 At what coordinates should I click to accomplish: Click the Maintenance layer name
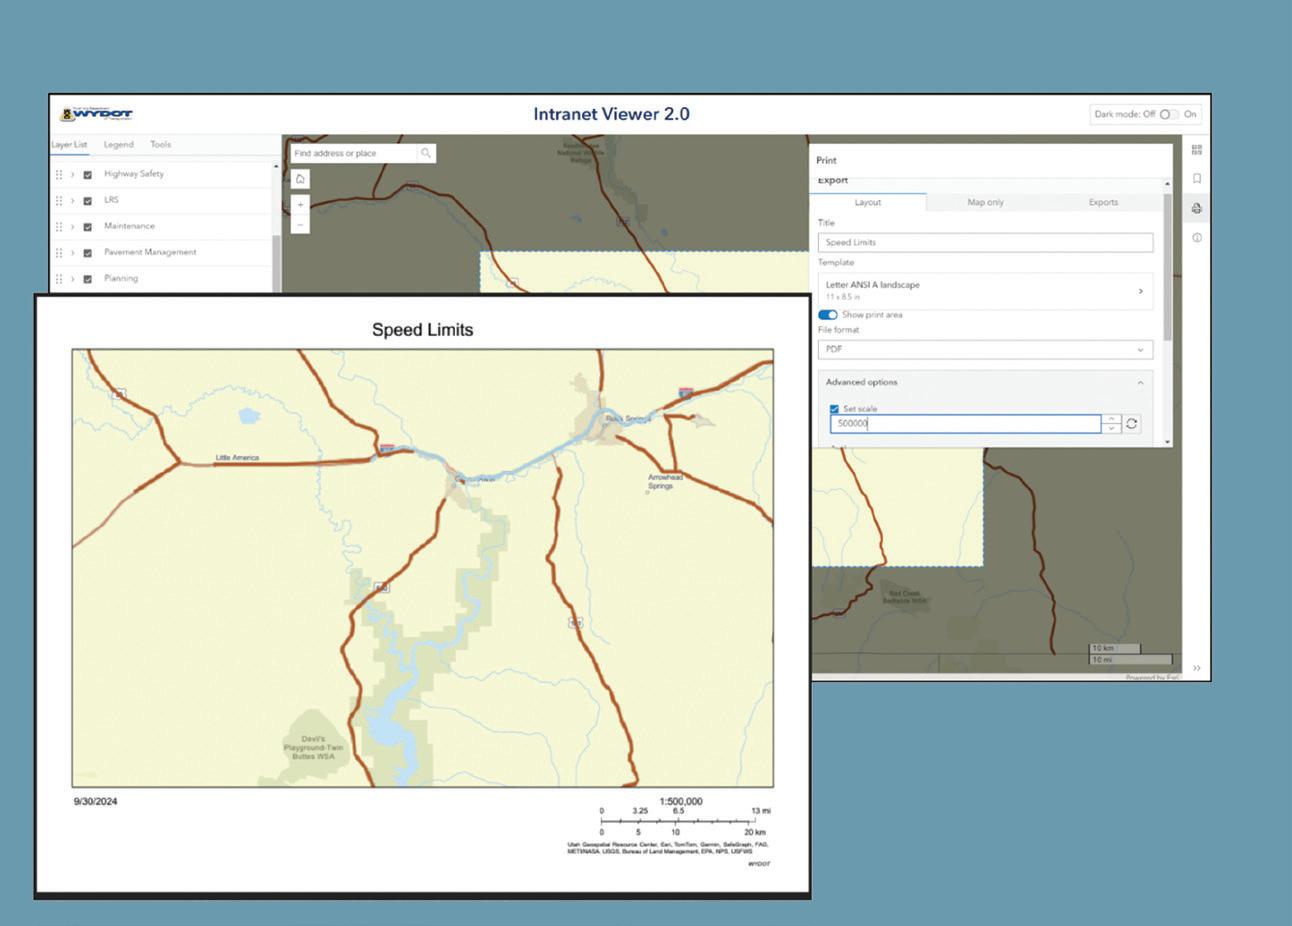click(129, 226)
